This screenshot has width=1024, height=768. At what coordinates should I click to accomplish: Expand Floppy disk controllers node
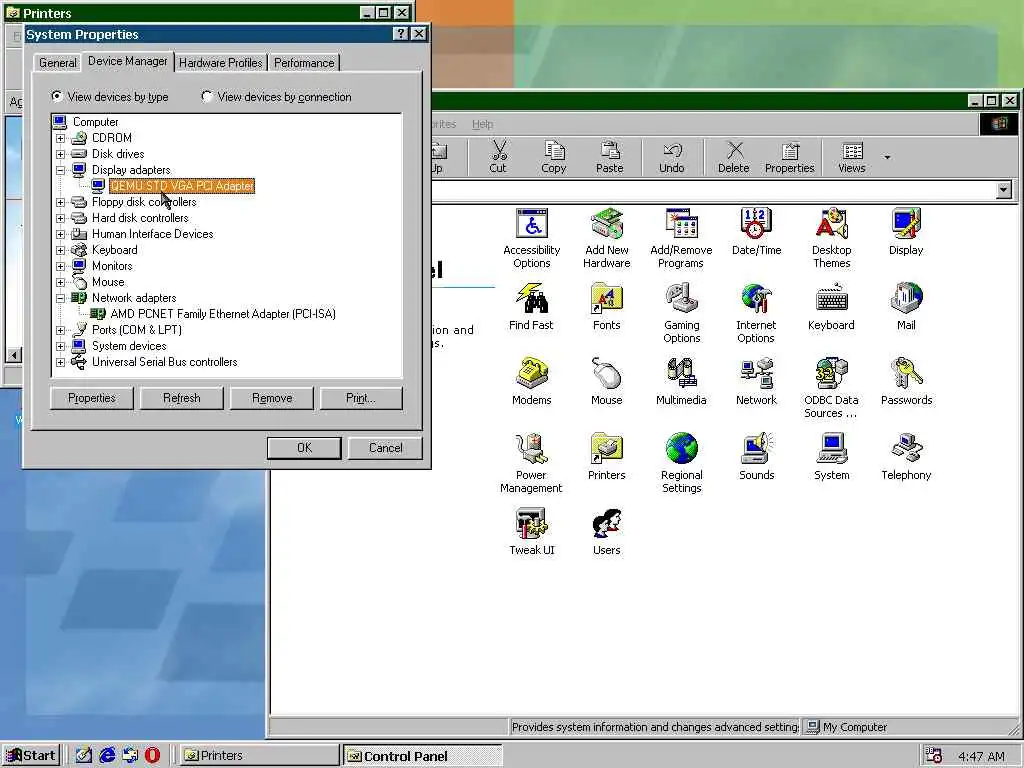(x=61, y=202)
